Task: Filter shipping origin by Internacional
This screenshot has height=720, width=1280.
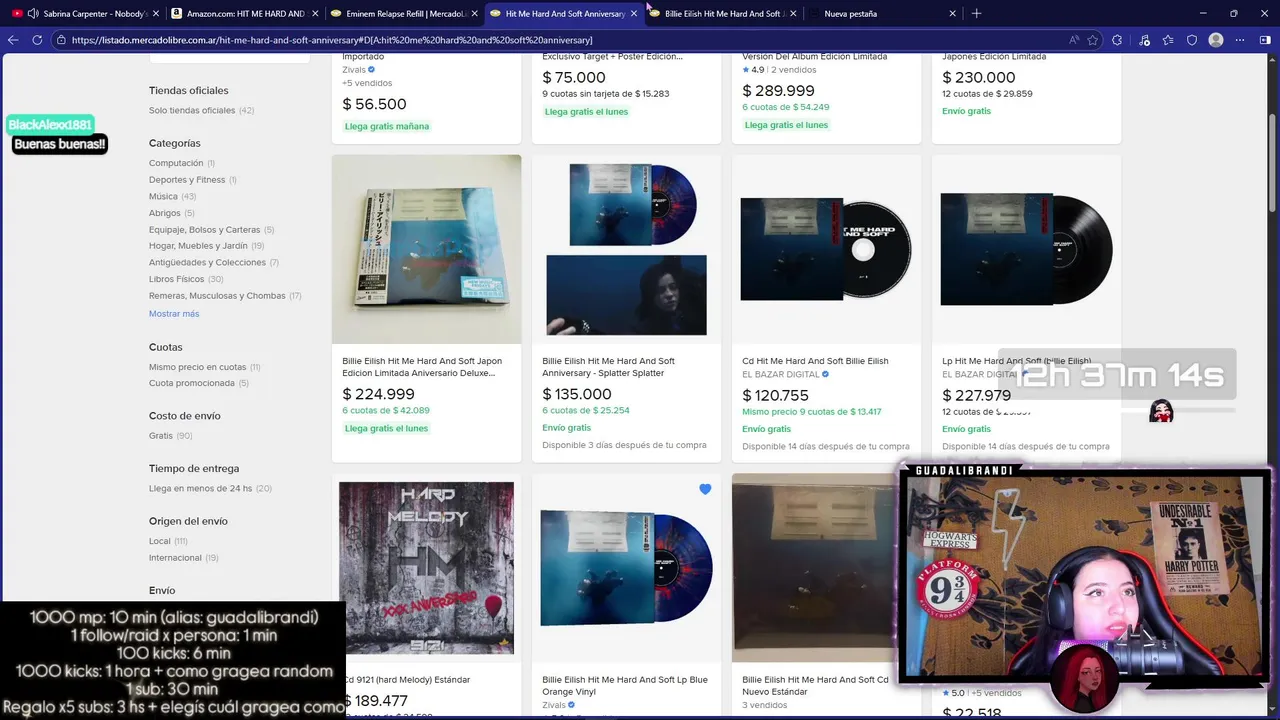Action: pyautogui.click(x=183, y=558)
